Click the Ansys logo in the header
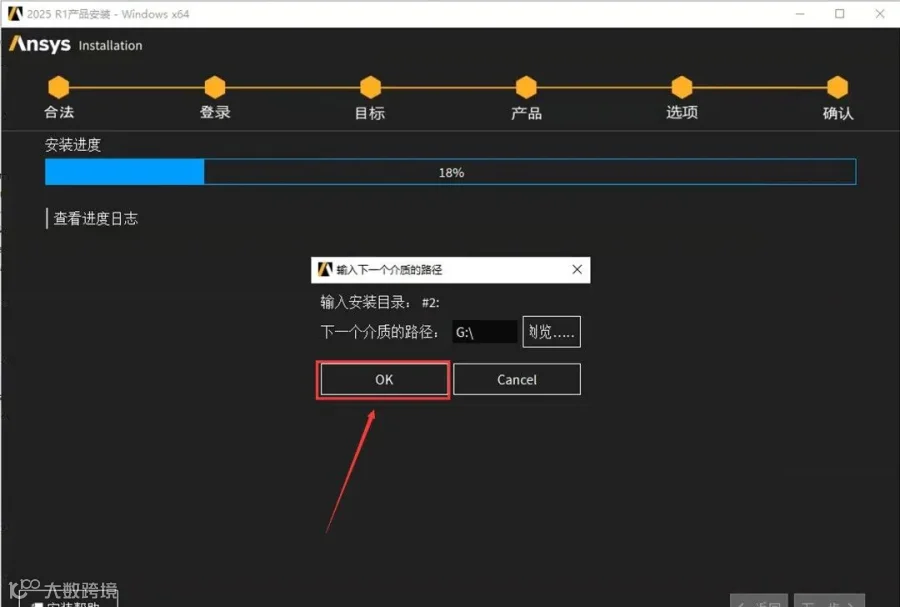900x607 pixels. coord(40,44)
